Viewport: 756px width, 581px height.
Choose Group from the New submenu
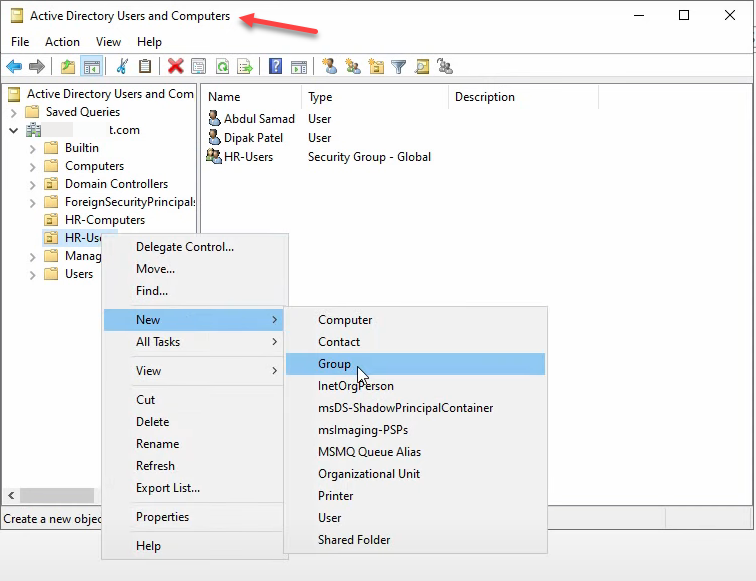[416, 364]
